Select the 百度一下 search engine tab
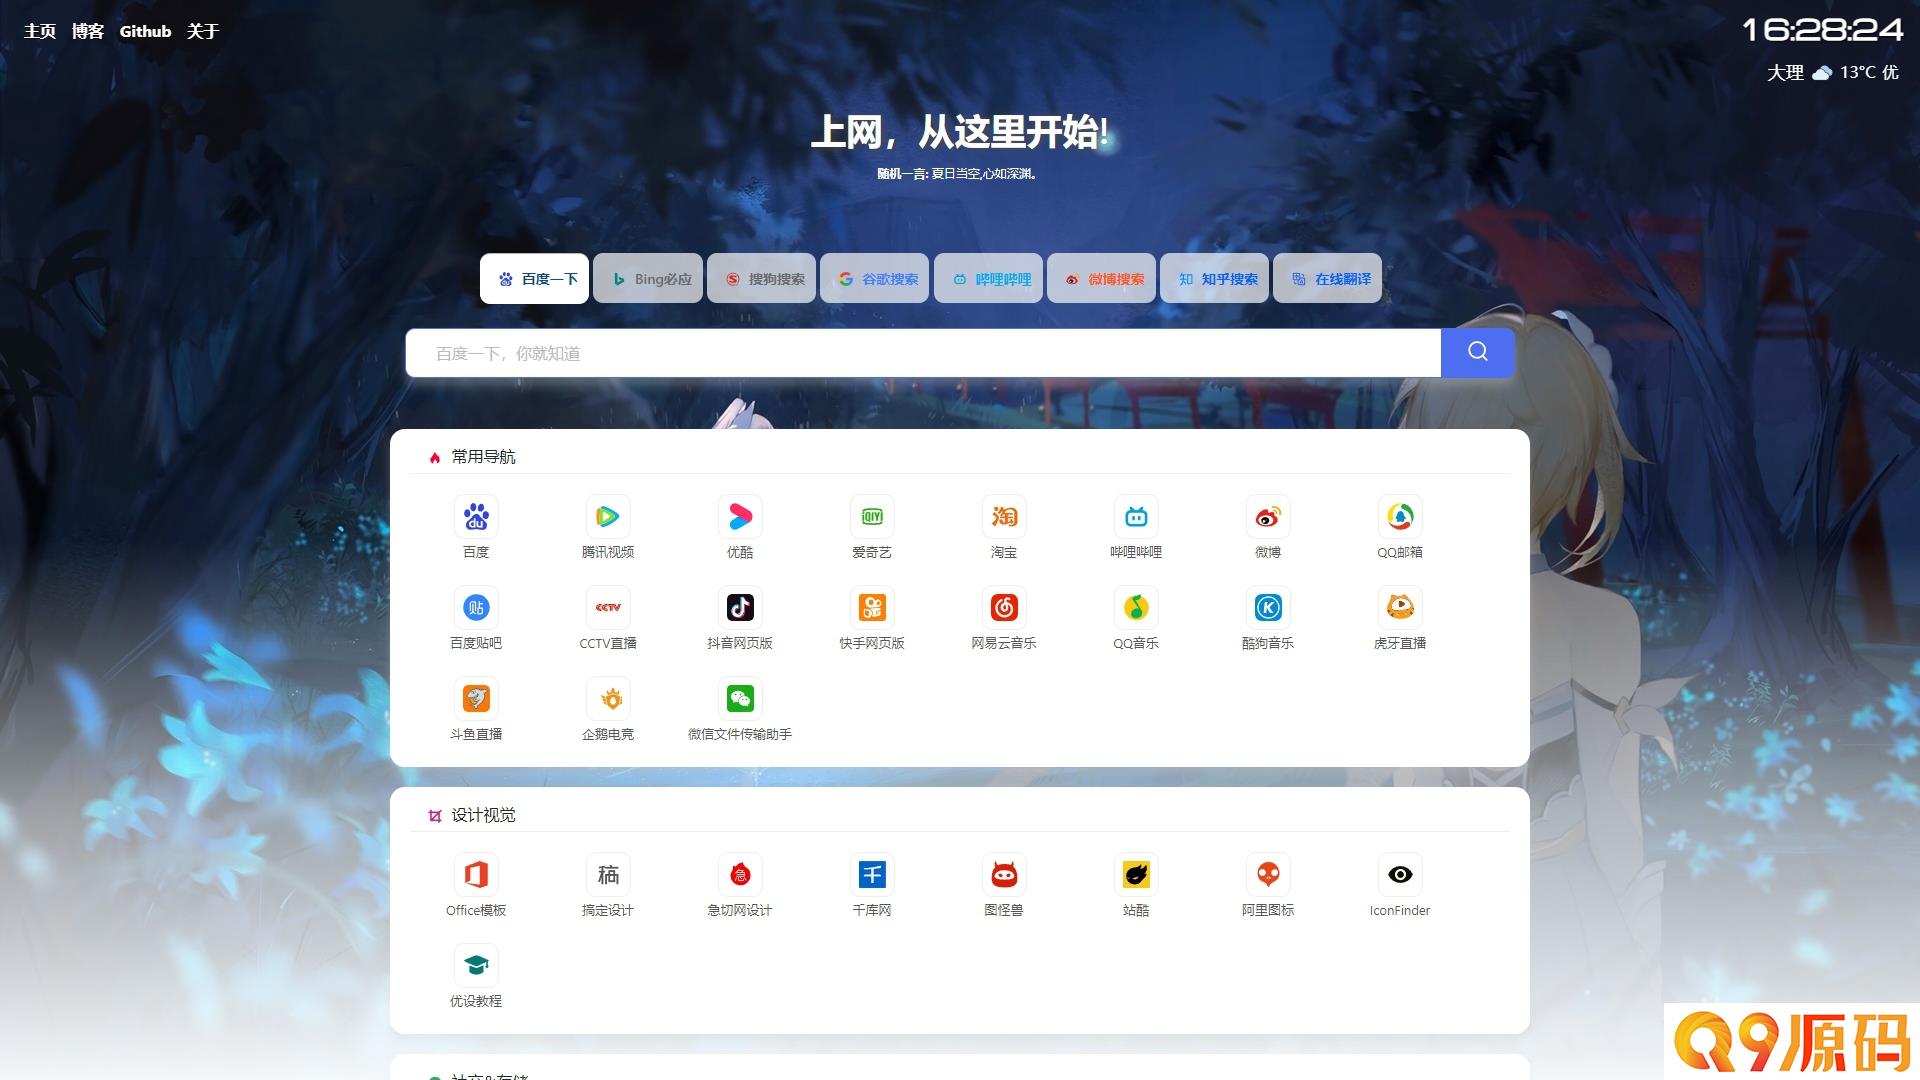Image resolution: width=1920 pixels, height=1080 pixels. (x=535, y=279)
